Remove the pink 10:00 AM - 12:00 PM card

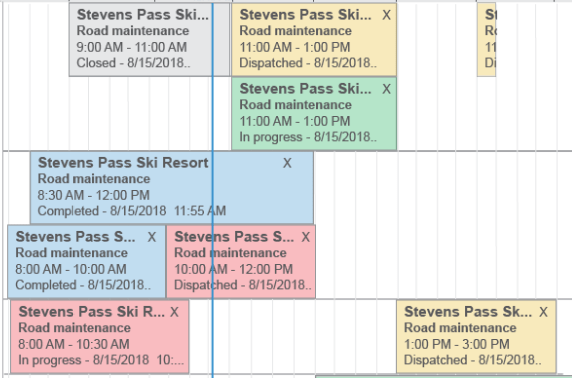306,237
